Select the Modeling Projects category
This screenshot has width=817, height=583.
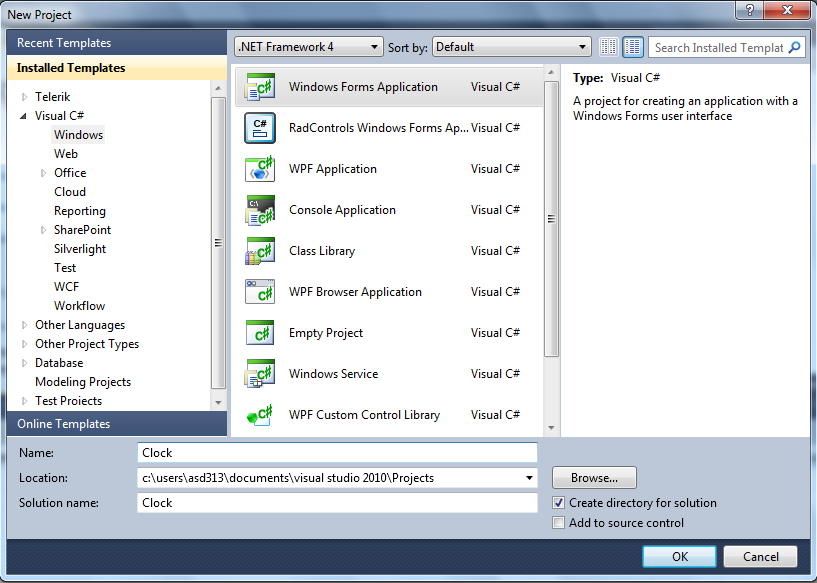click(x=83, y=382)
